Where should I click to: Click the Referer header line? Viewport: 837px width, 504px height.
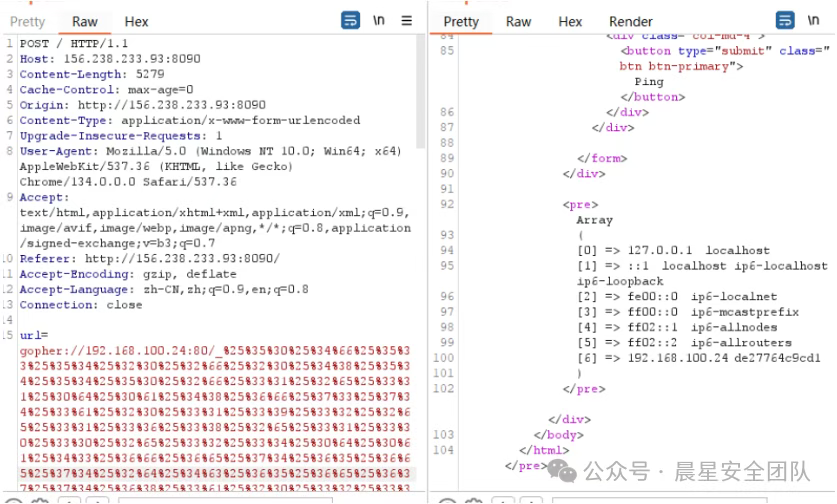tap(150, 258)
